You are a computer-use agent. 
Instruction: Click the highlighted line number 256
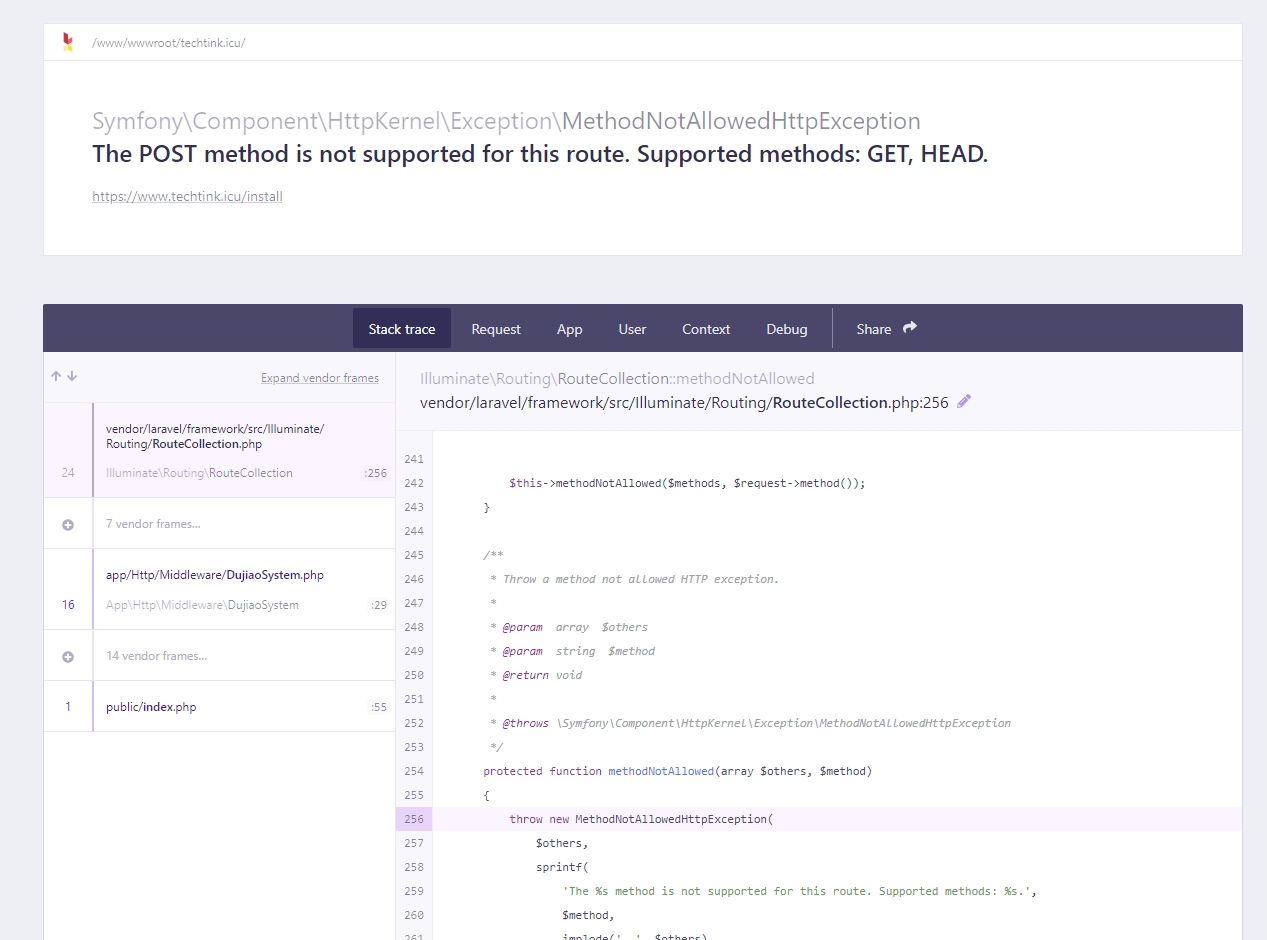(x=414, y=819)
